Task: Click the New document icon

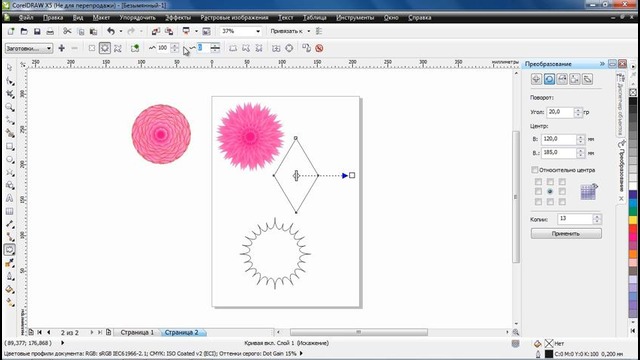Action: [11, 31]
